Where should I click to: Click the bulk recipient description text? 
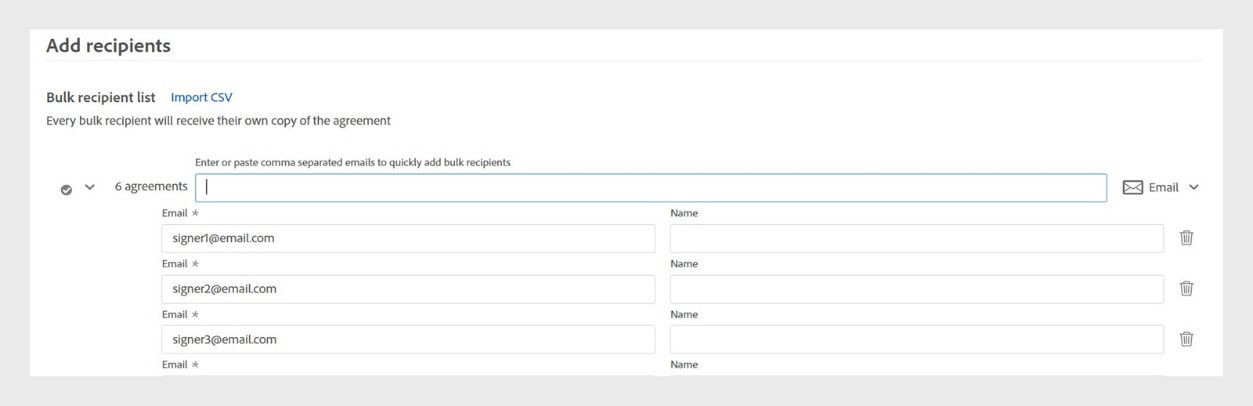[218, 121]
